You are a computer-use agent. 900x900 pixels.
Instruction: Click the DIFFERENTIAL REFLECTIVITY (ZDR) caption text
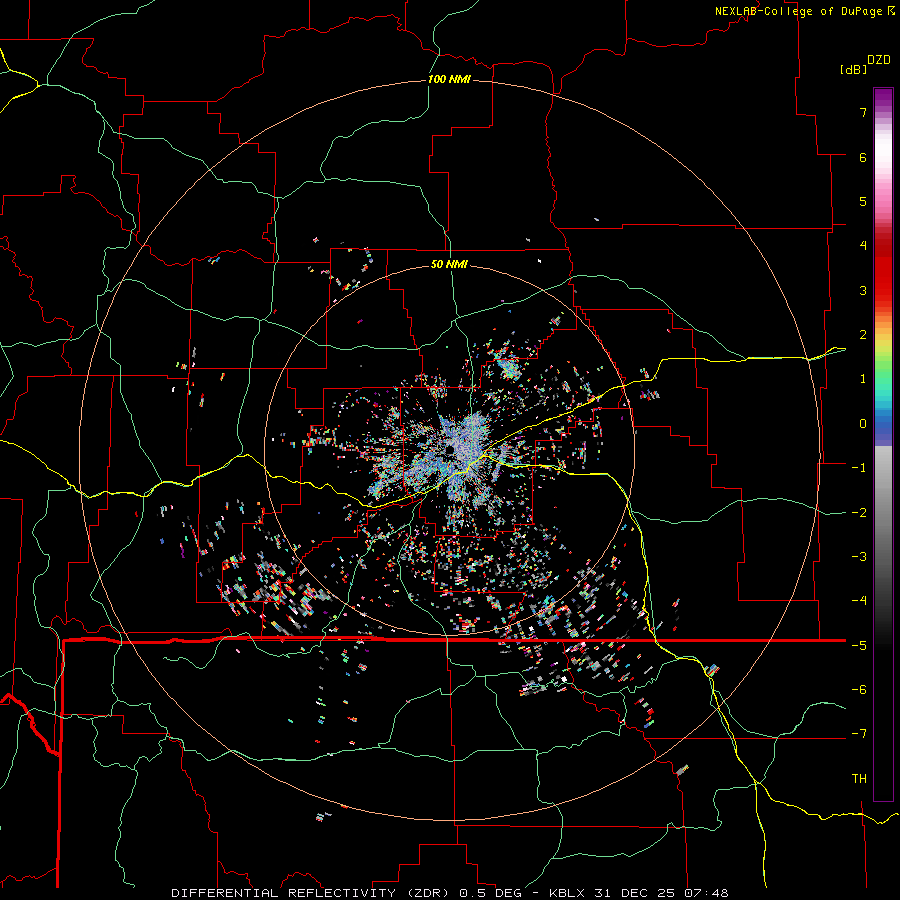click(311, 893)
